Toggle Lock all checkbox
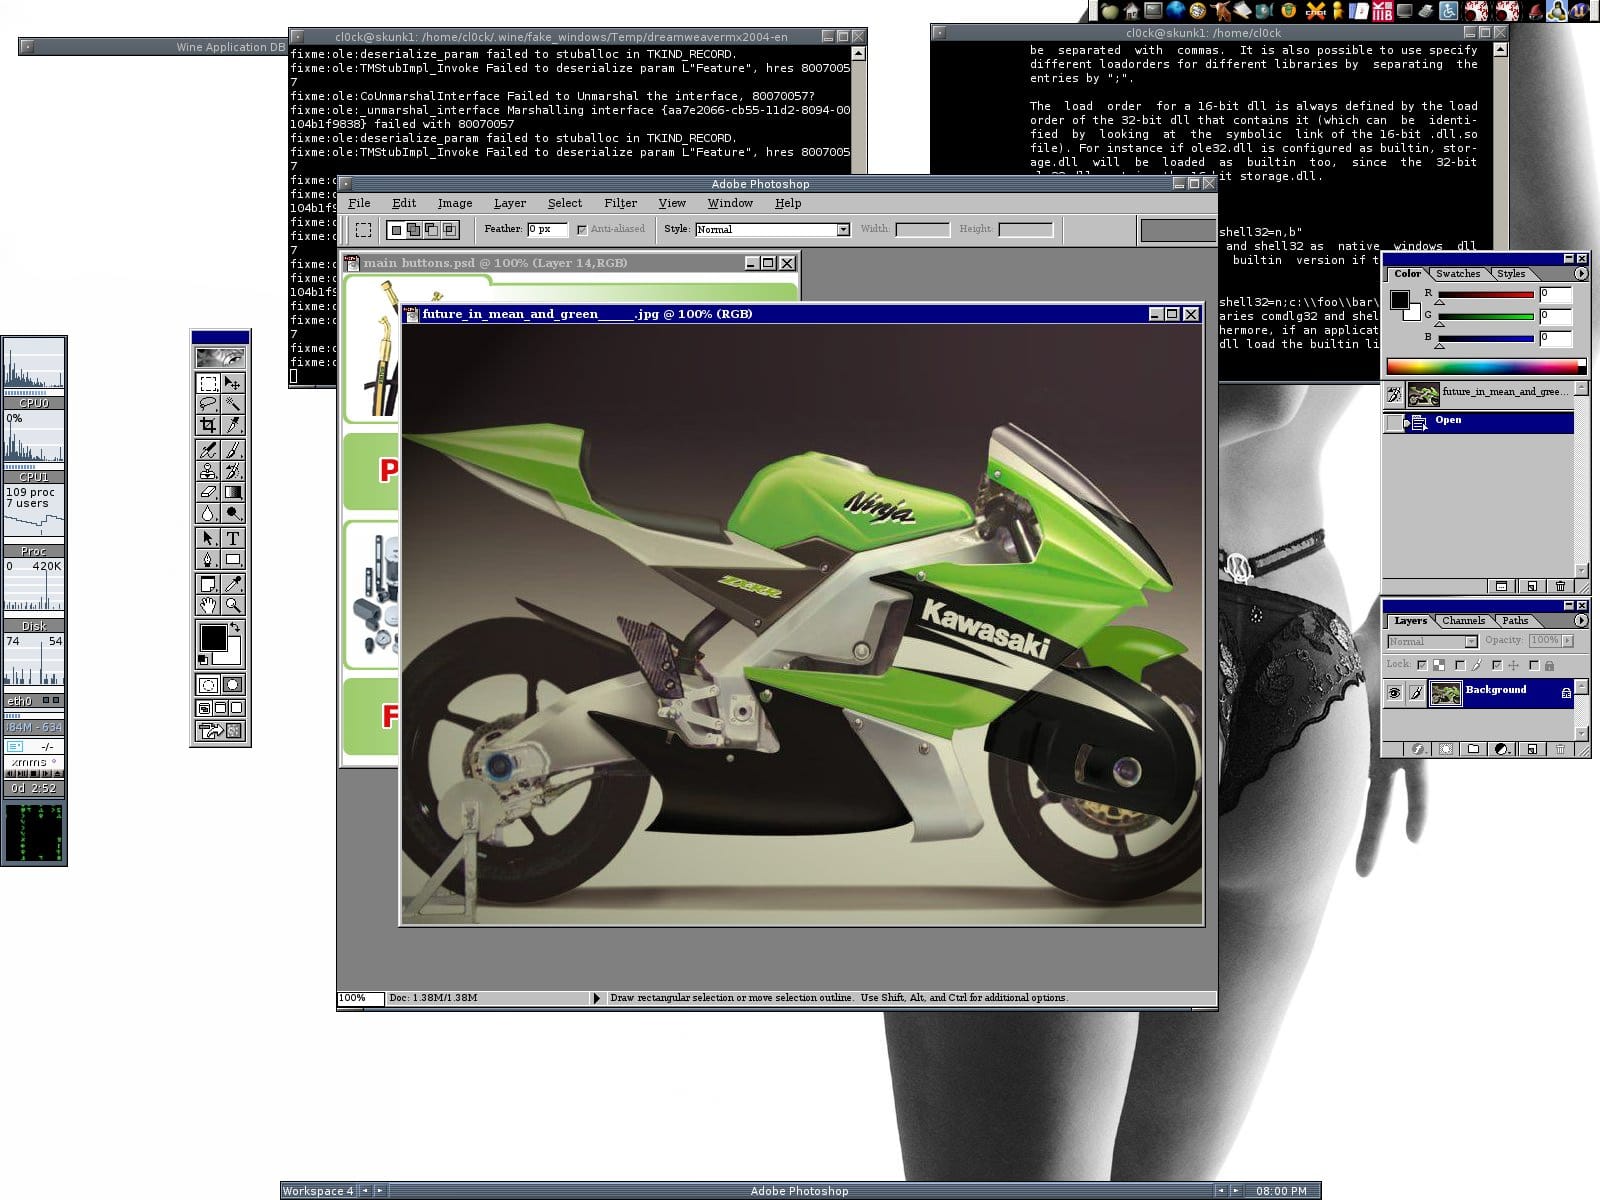 tap(1534, 665)
